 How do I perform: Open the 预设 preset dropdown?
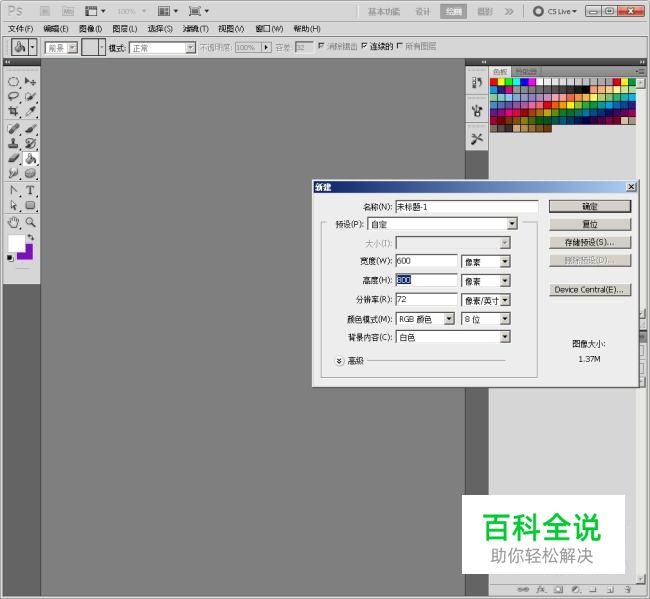pyautogui.click(x=511, y=224)
